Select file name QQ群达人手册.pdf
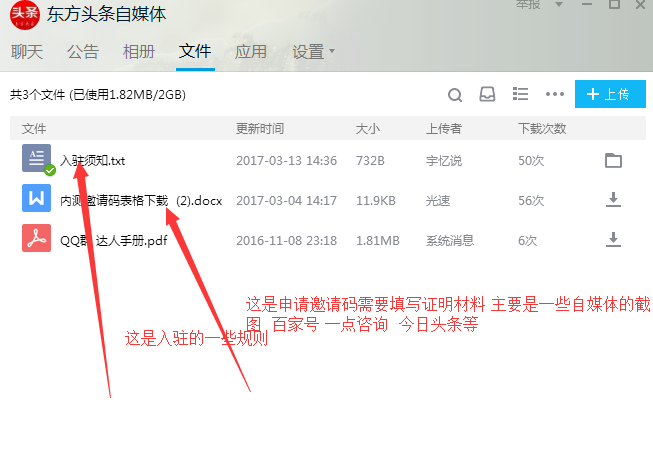This screenshot has height=474, width=653. point(114,240)
